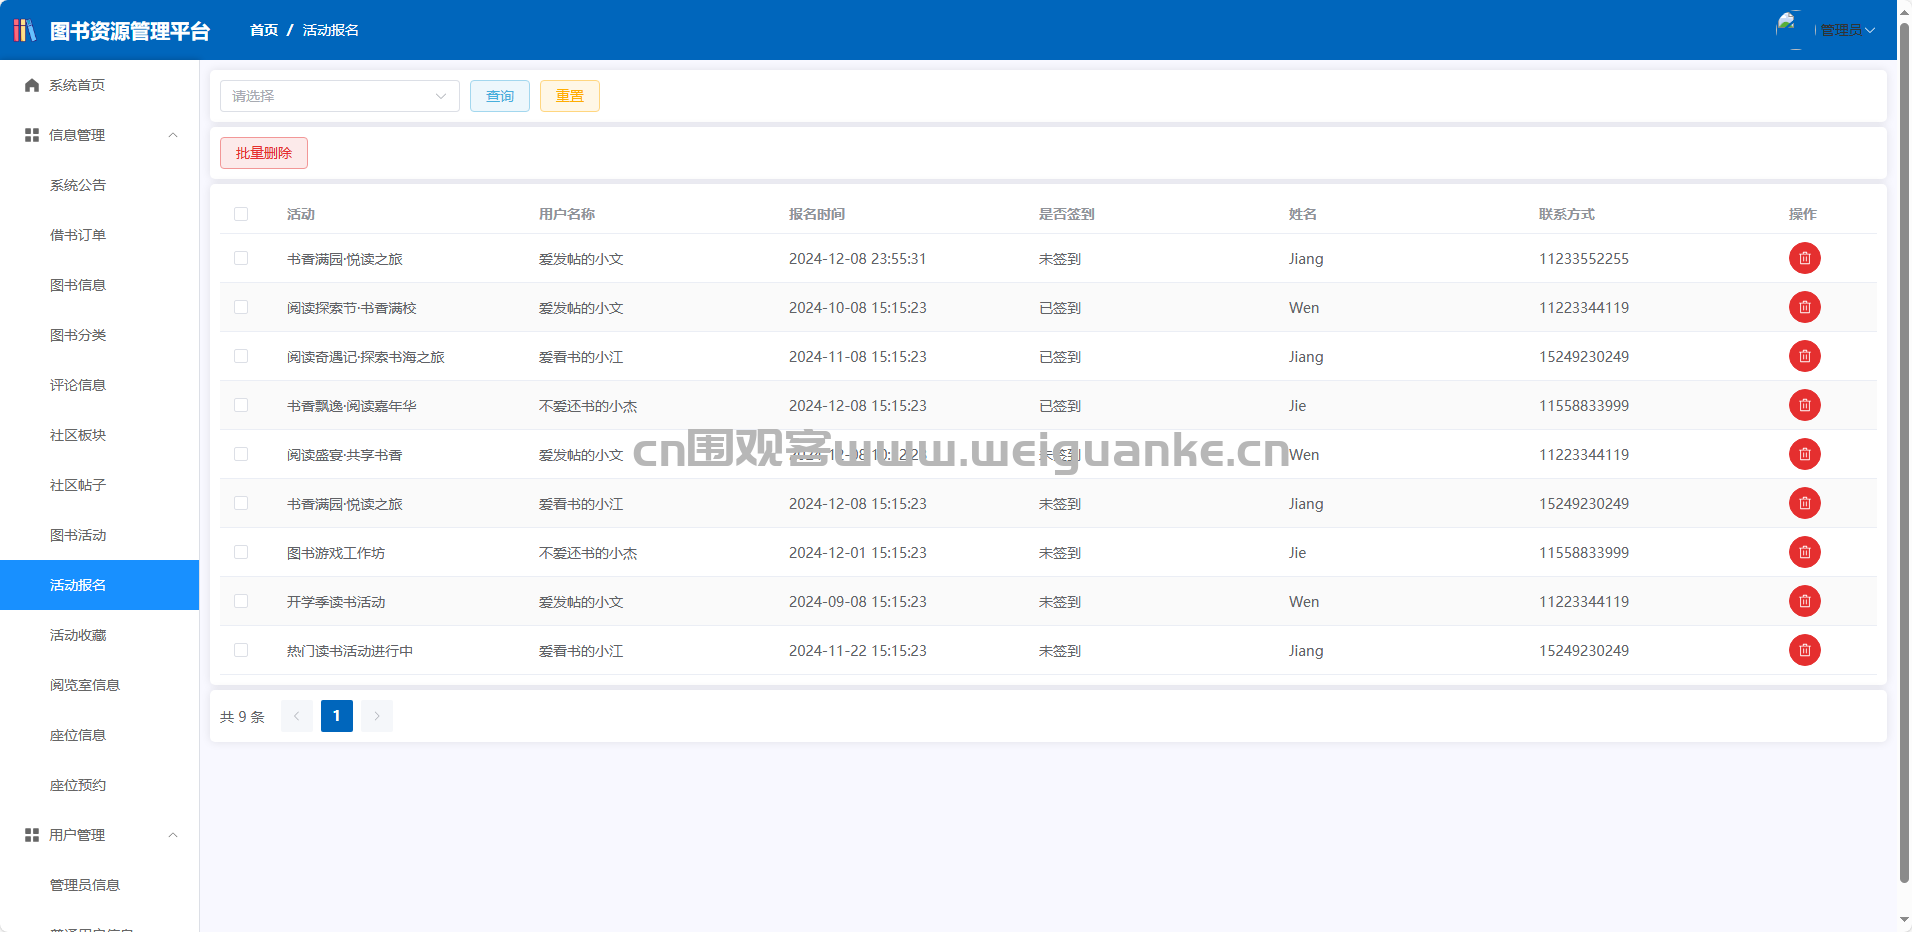Open the 管理员 user dropdown menu
The height and width of the screenshot is (932, 1912).
pos(1847,30)
